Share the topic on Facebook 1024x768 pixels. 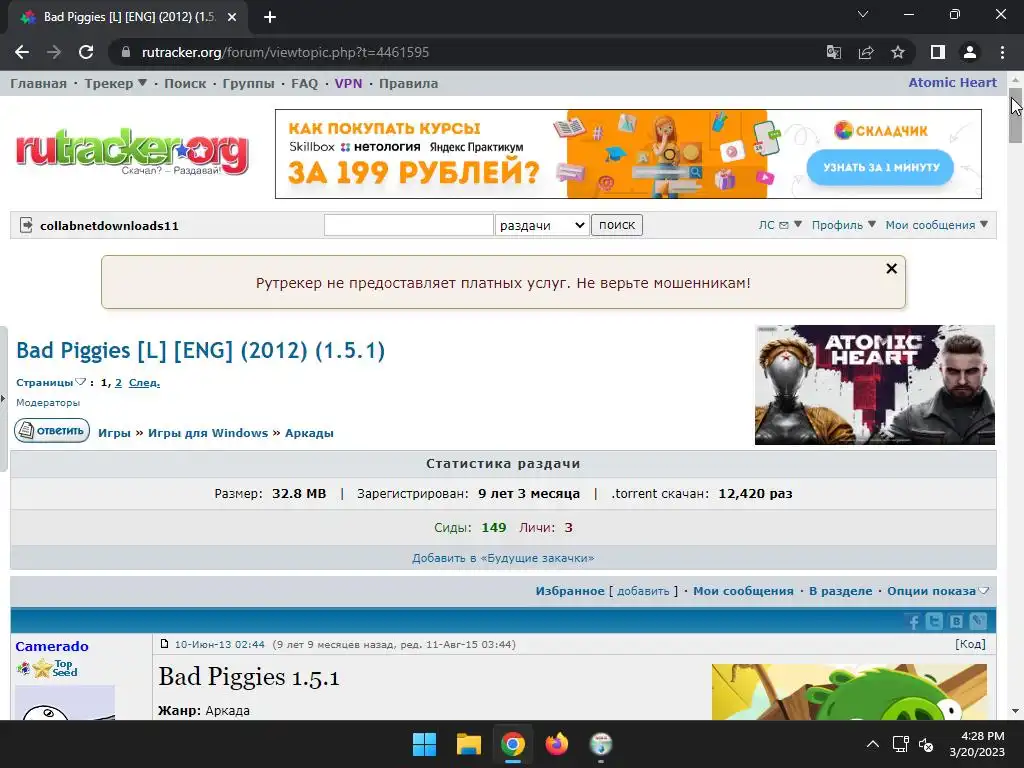click(913, 622)
